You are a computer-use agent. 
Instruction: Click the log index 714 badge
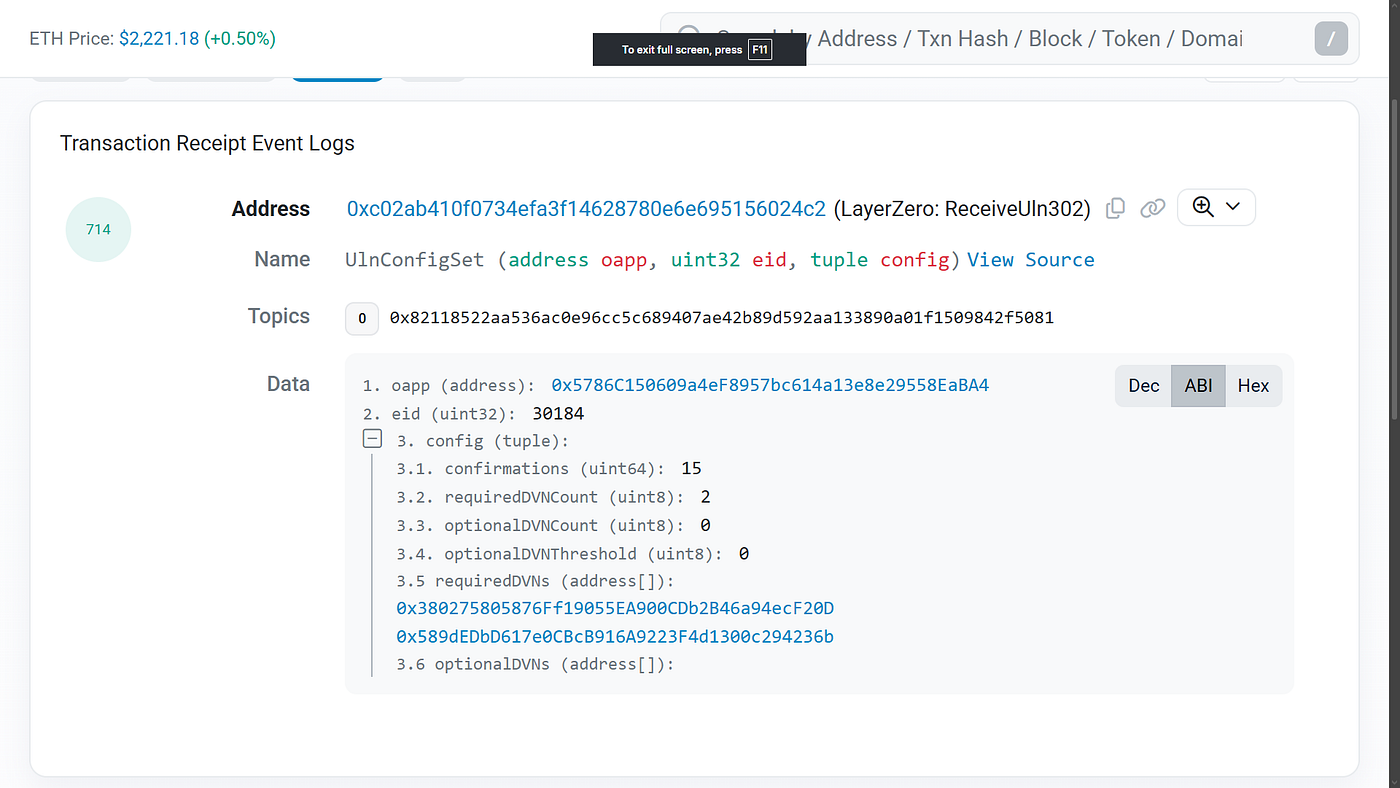[98, 229]
